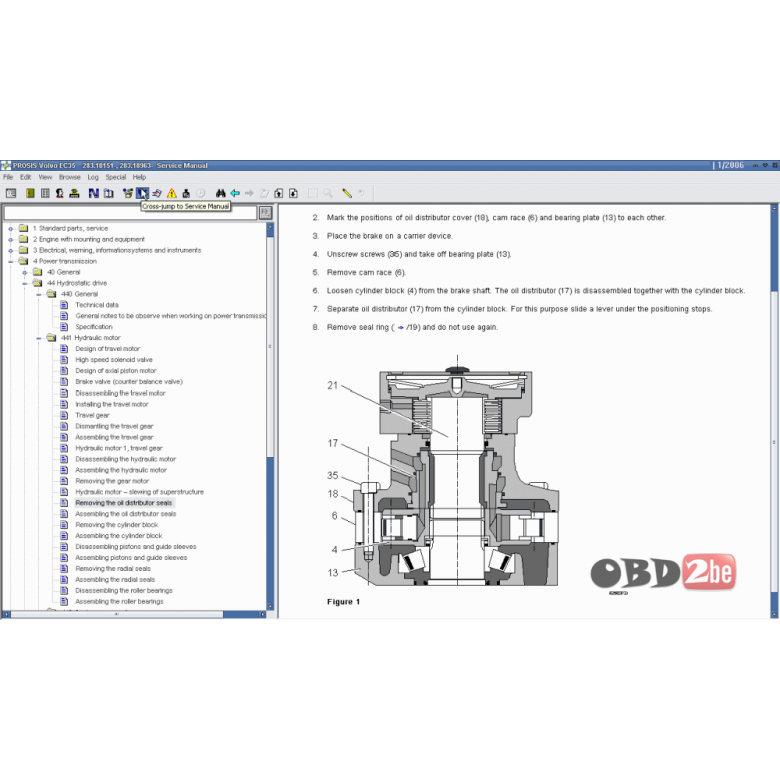Select 'Removing the oil distributor seals'
The width and height of the screenshot is (780, 780).
click(x=124, y=503)
